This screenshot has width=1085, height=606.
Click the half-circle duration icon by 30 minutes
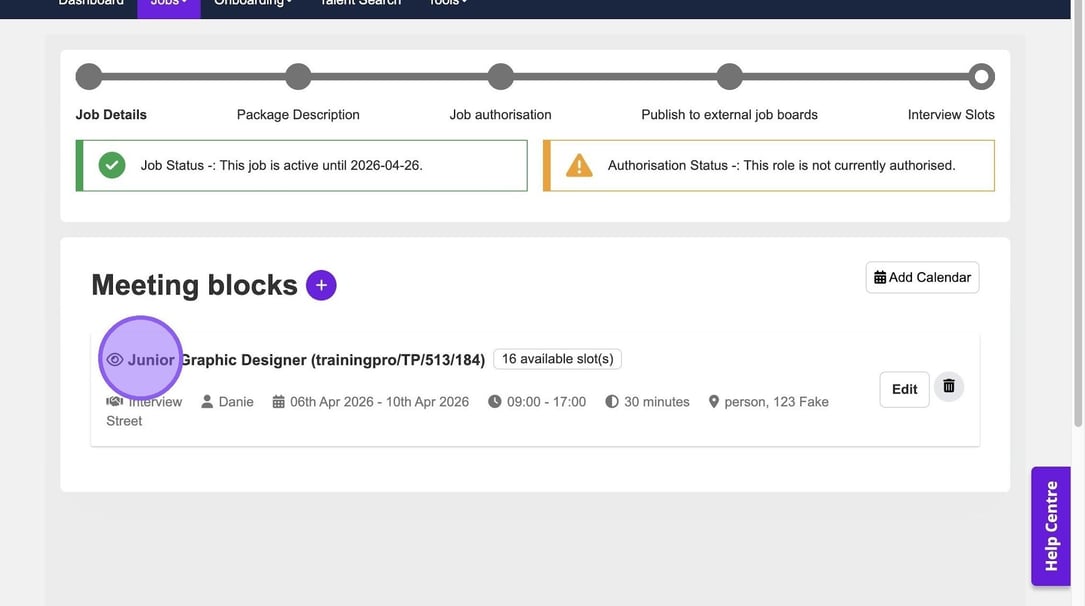pyautogui.click(x=612, y=402)
